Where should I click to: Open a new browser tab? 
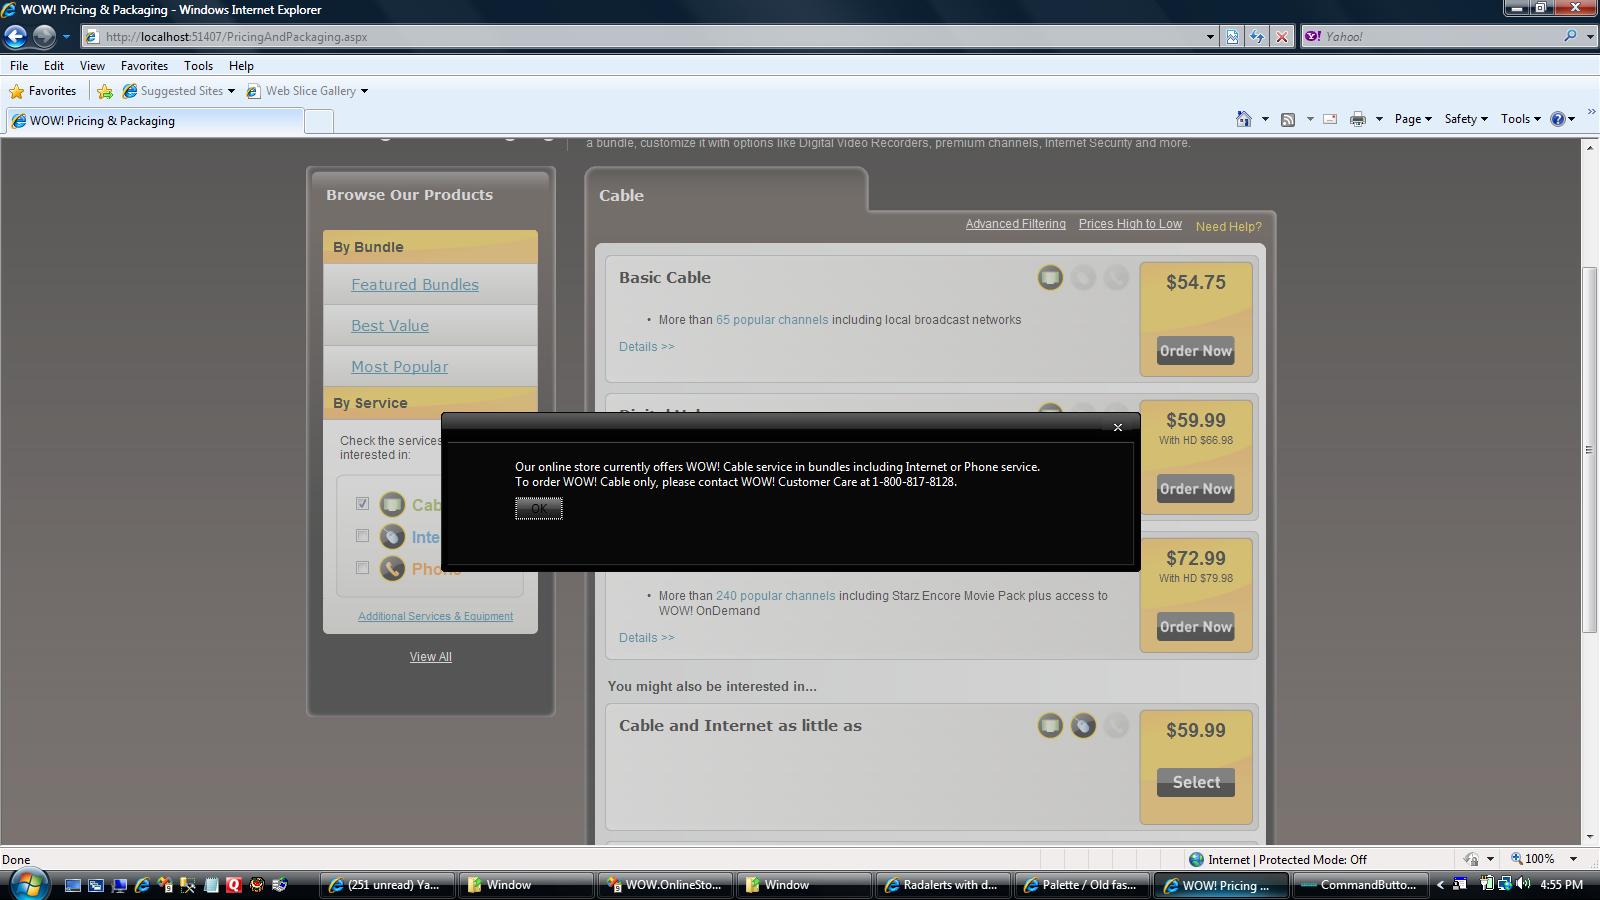click(x=318, y=121)
